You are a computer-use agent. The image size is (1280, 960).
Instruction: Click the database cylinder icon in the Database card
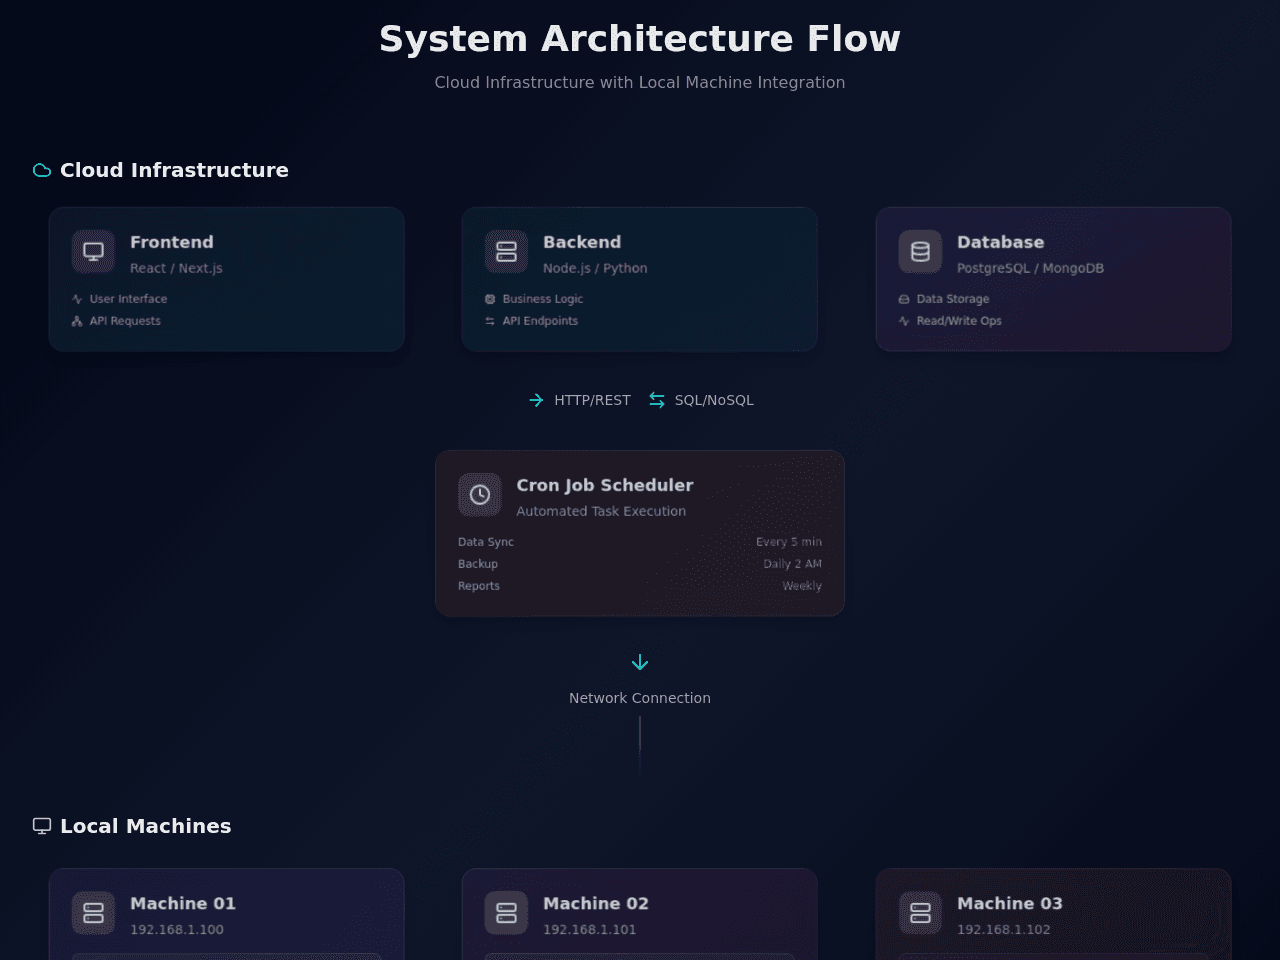(x=920, y=251)
